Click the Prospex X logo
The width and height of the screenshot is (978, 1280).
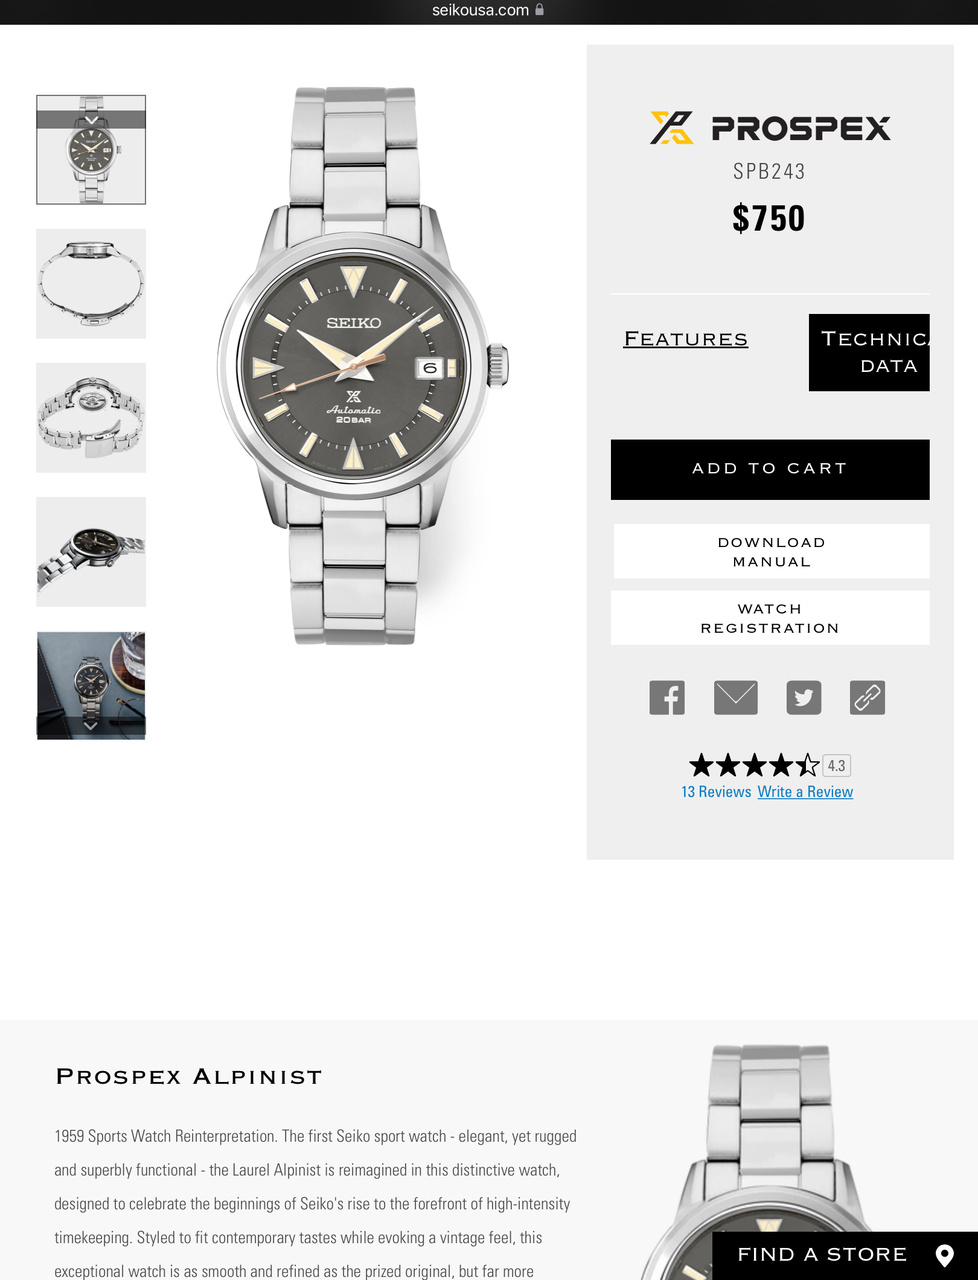[x=672, y=128]
